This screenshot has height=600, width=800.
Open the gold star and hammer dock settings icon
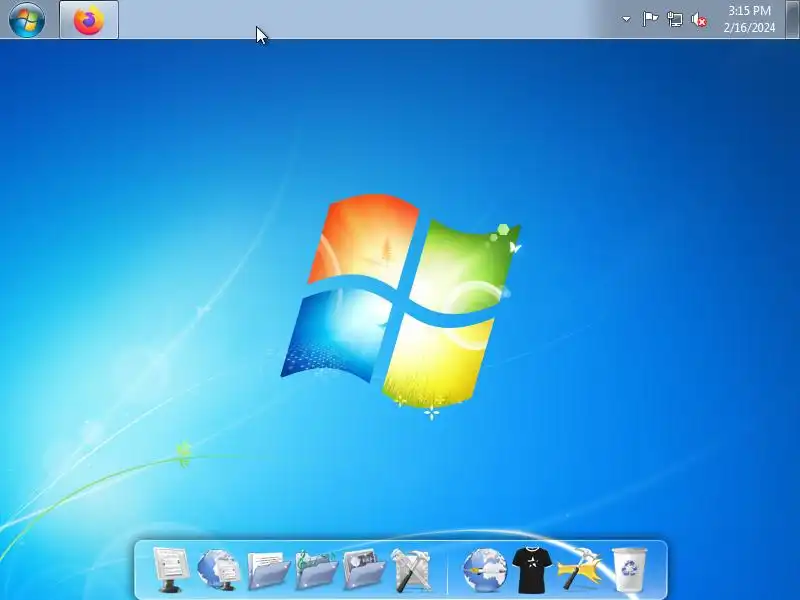click(580, 569)
